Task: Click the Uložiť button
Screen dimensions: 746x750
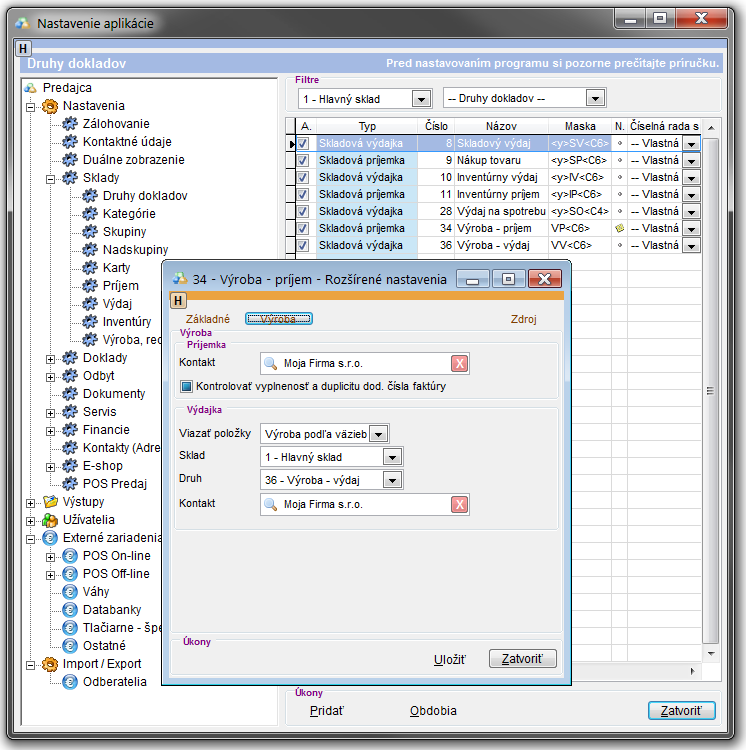Action: pos(449,659)
